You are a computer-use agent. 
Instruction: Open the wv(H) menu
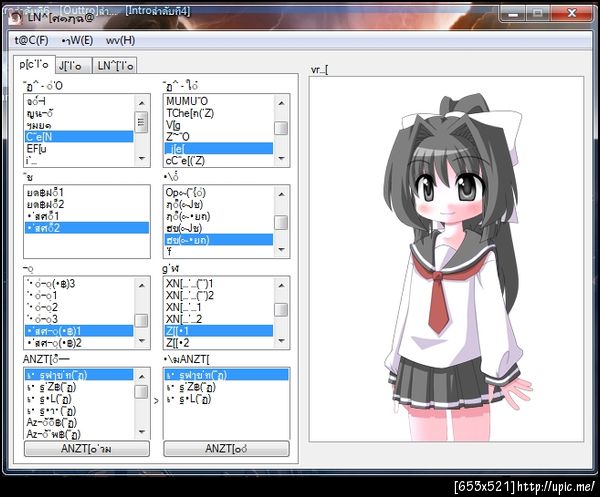(x=121, y=40)
